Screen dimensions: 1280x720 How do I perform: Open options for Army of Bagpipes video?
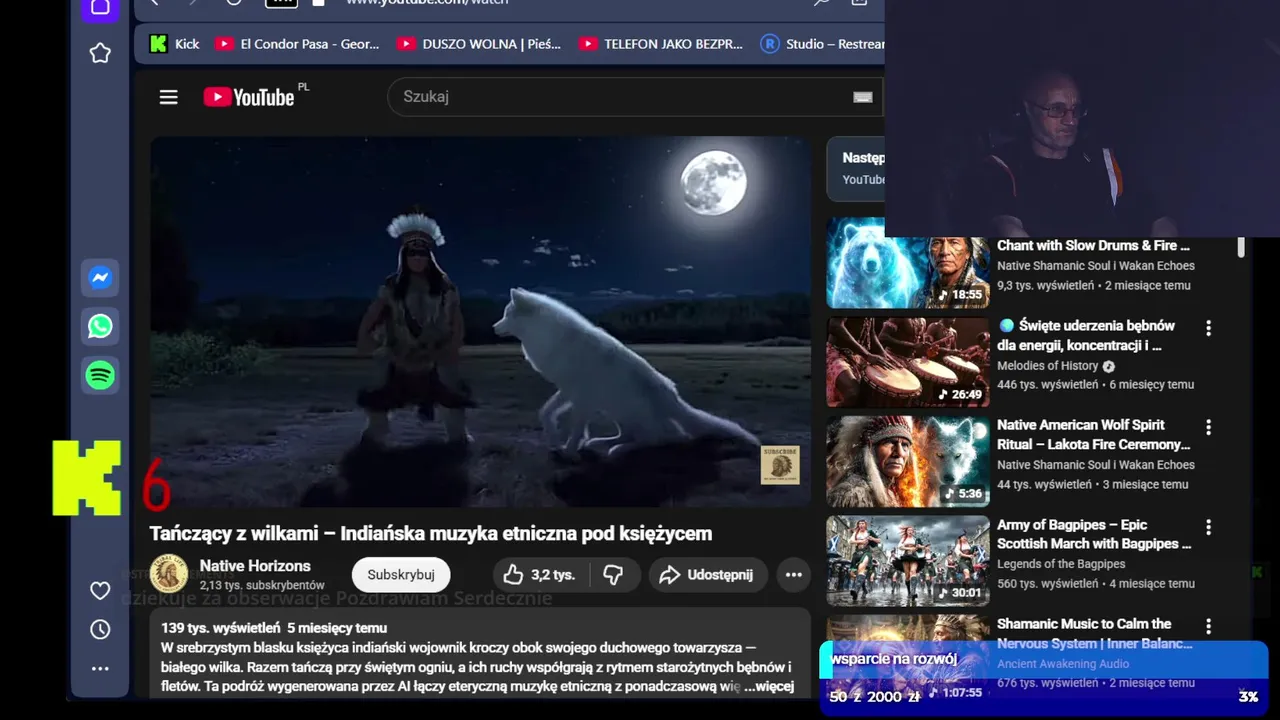[x=1208, y=527]
